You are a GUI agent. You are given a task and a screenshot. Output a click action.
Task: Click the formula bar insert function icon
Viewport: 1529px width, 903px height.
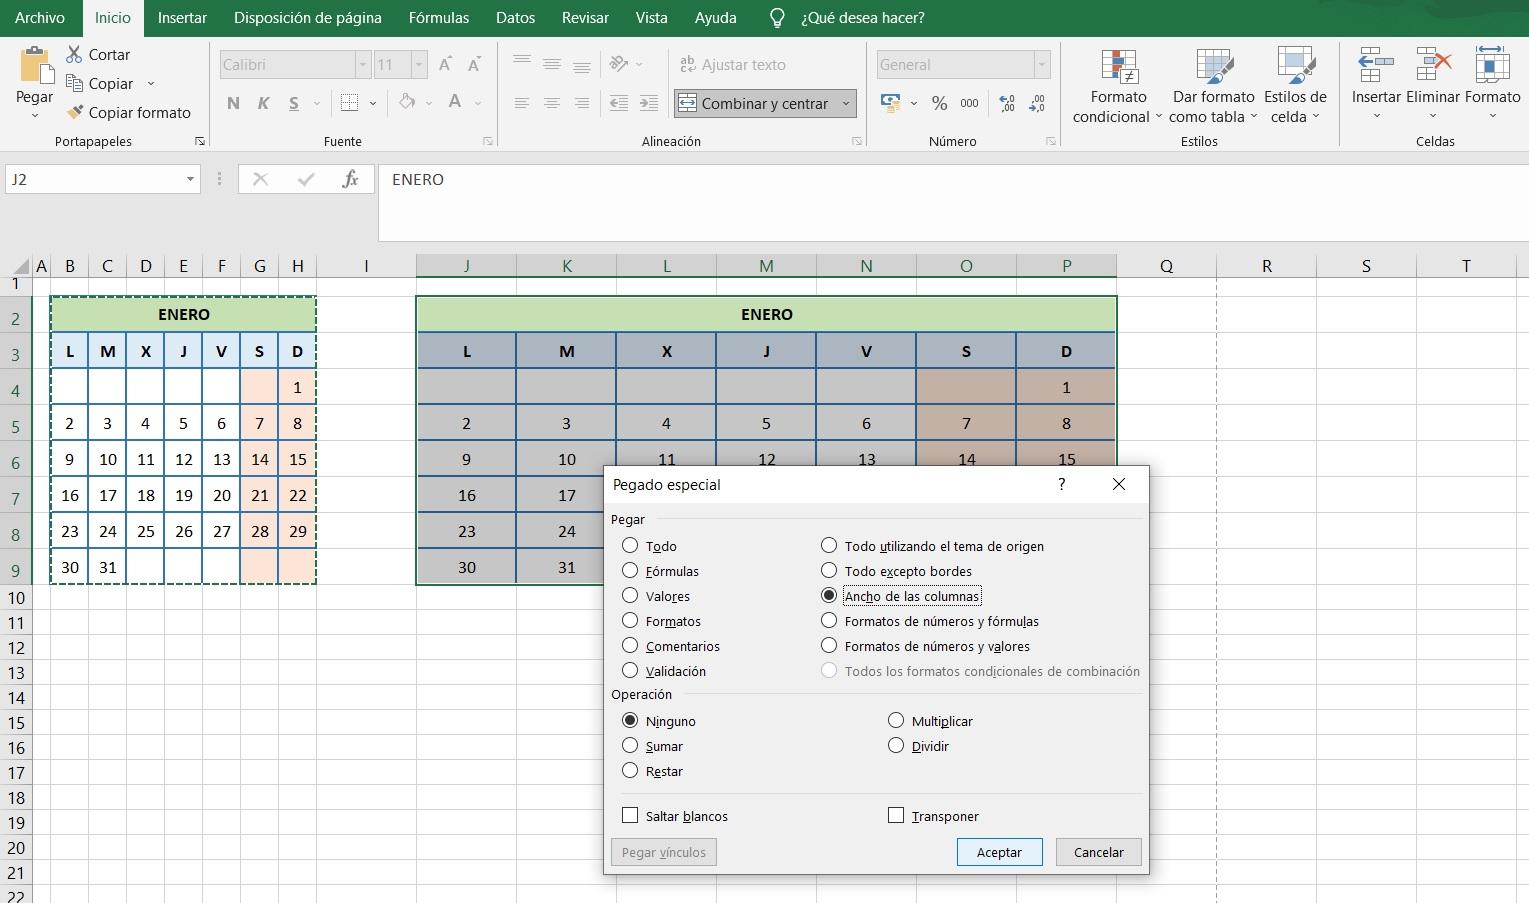(x=351, y=180)
